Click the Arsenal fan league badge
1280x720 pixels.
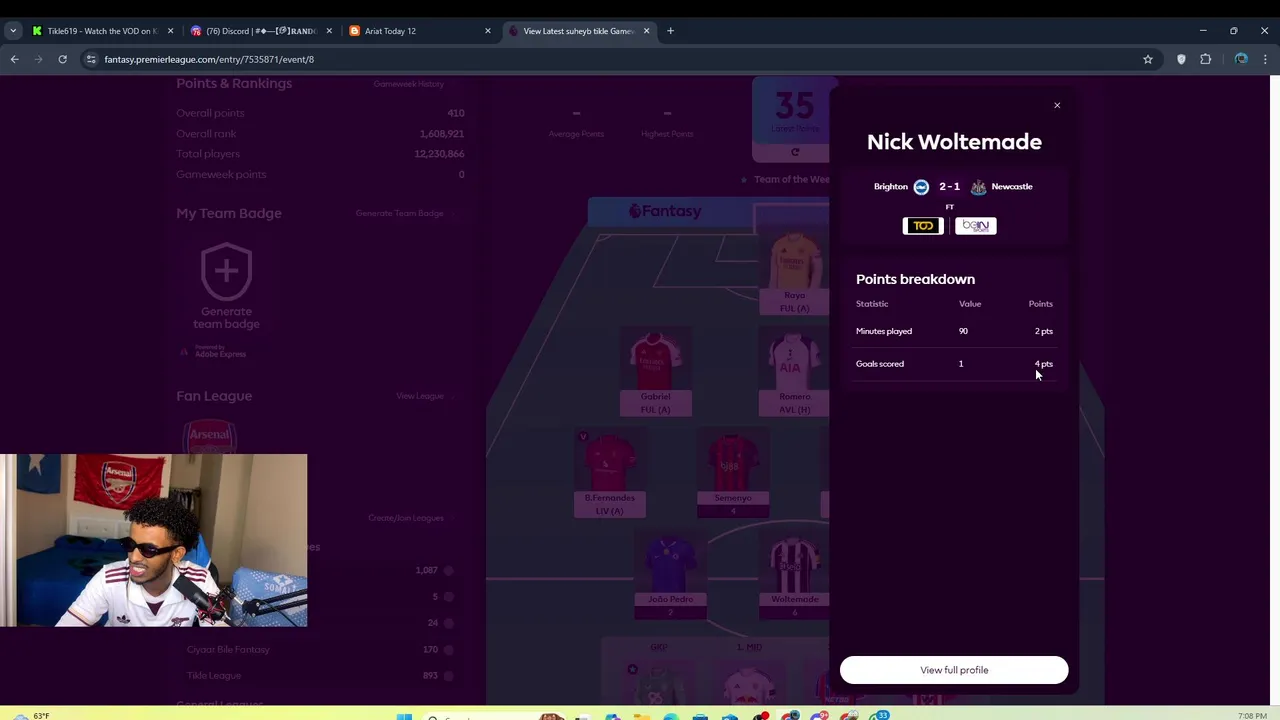click(x=210, y=437)
